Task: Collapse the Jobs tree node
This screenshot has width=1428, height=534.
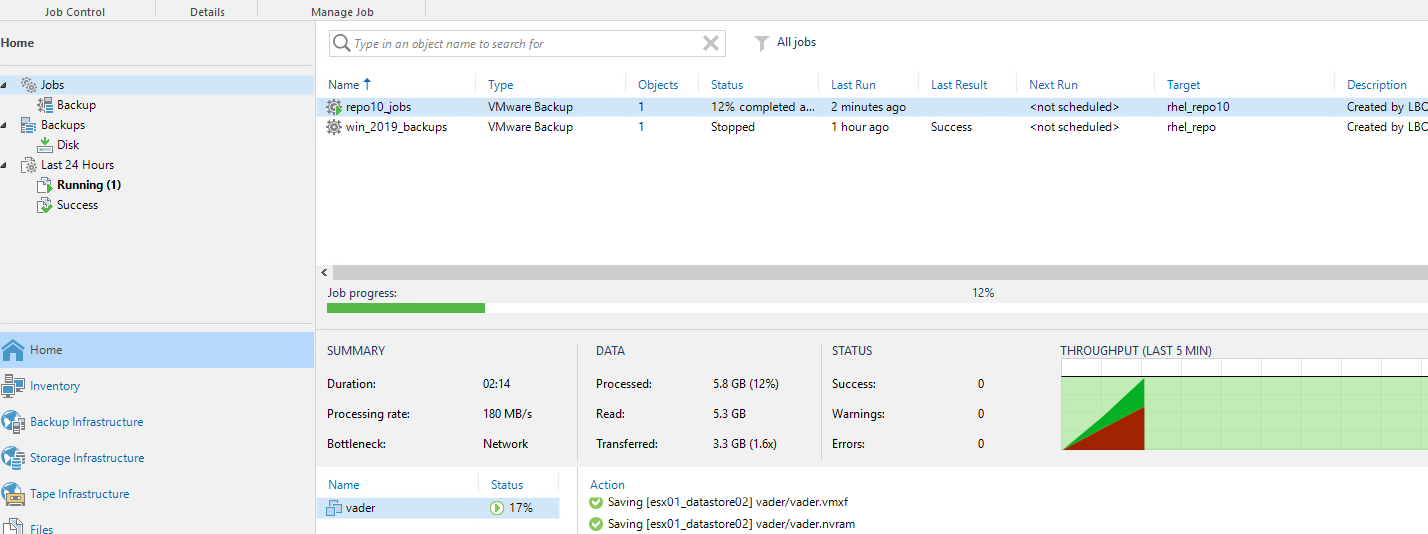Action: tap(6, 85)
